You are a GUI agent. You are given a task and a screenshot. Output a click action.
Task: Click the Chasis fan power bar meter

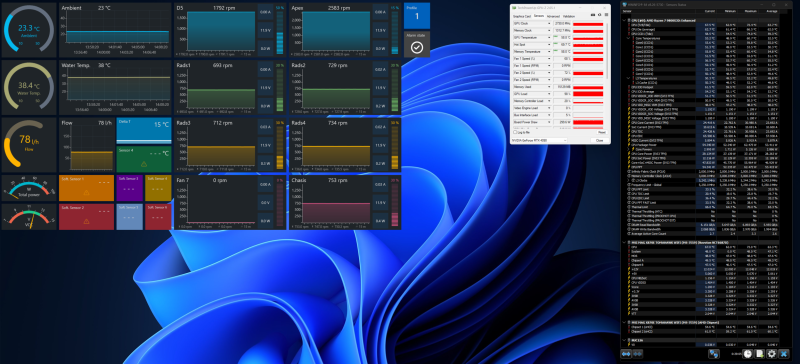pos(395,205)
